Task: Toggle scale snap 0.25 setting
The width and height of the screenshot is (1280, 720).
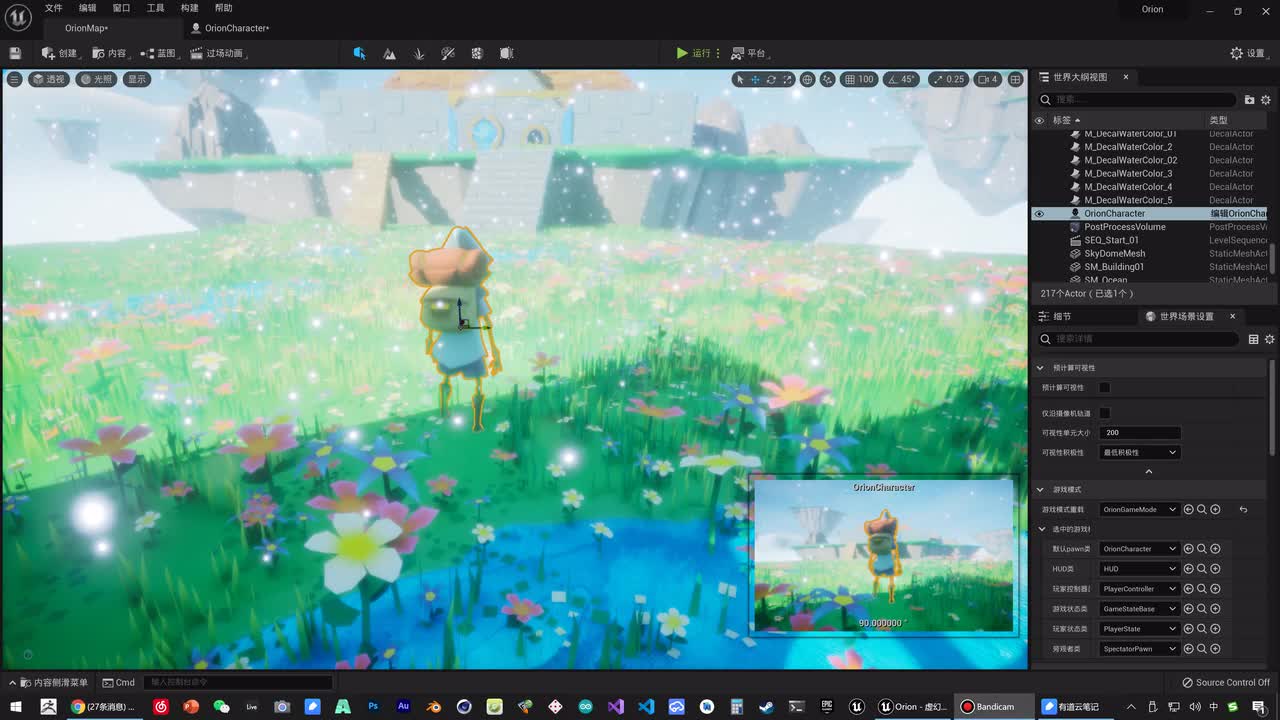Action: pyautogui.click(x=949, y=79)
